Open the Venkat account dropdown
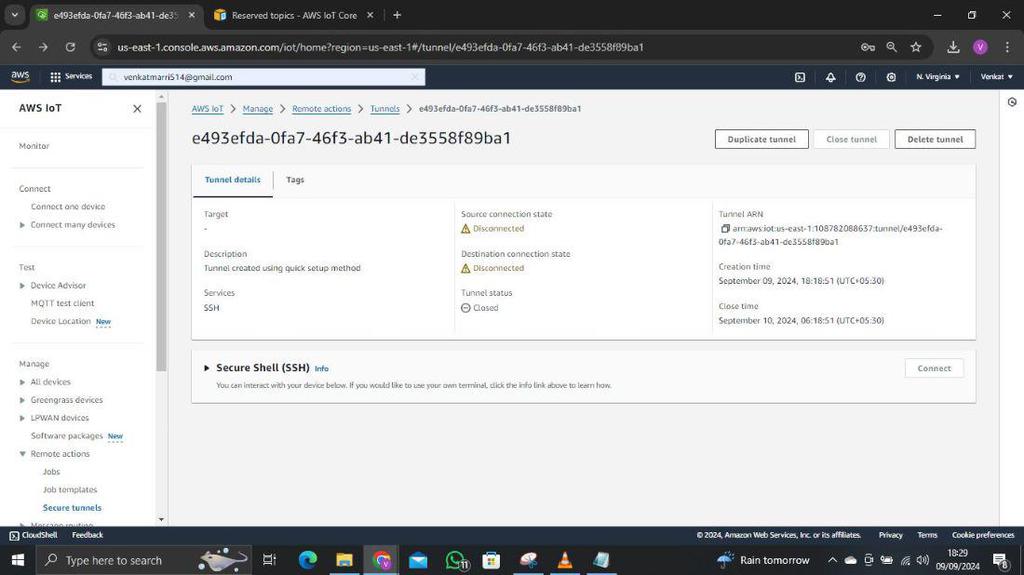The height and width of the screenshot is (575, 1024). coord(997,77)
